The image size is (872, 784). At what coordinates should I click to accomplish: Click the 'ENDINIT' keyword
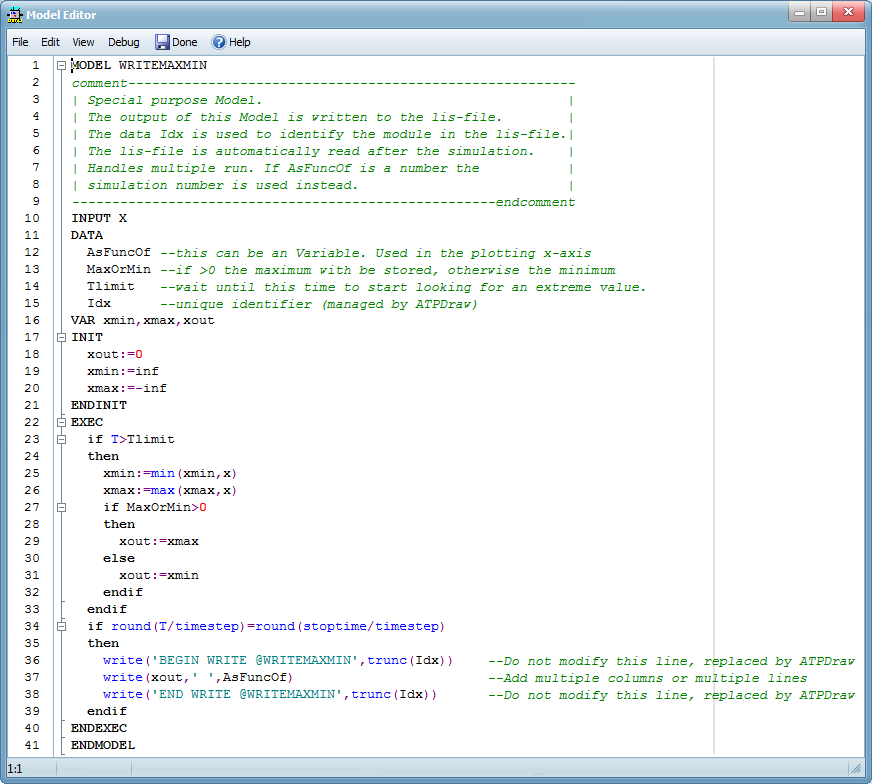(99, 405)
